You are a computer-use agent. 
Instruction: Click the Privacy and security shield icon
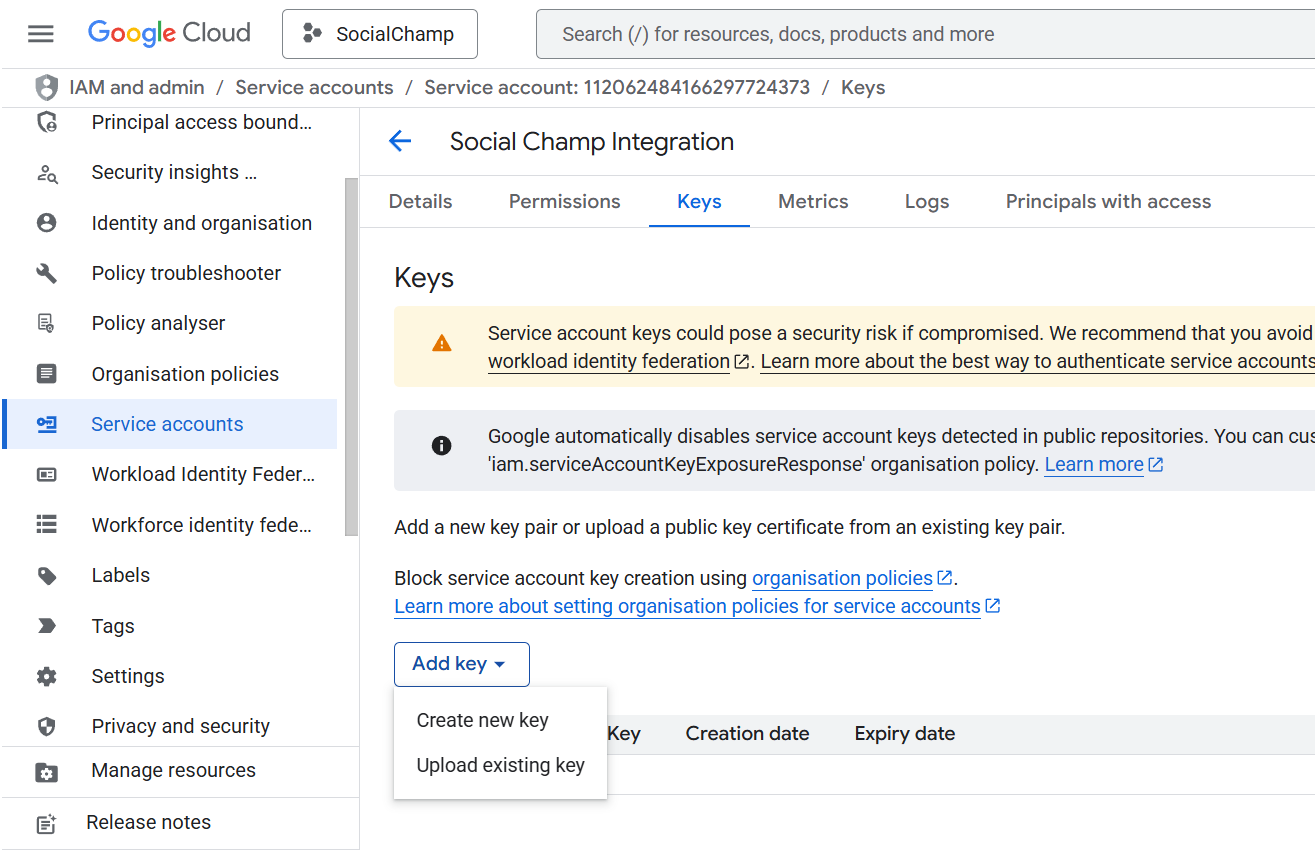coord(46,727)
